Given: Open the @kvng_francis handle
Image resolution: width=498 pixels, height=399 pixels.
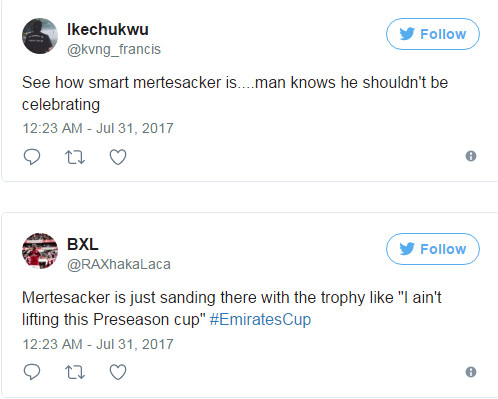Looking at the screenshot, I should click(114, 49).
